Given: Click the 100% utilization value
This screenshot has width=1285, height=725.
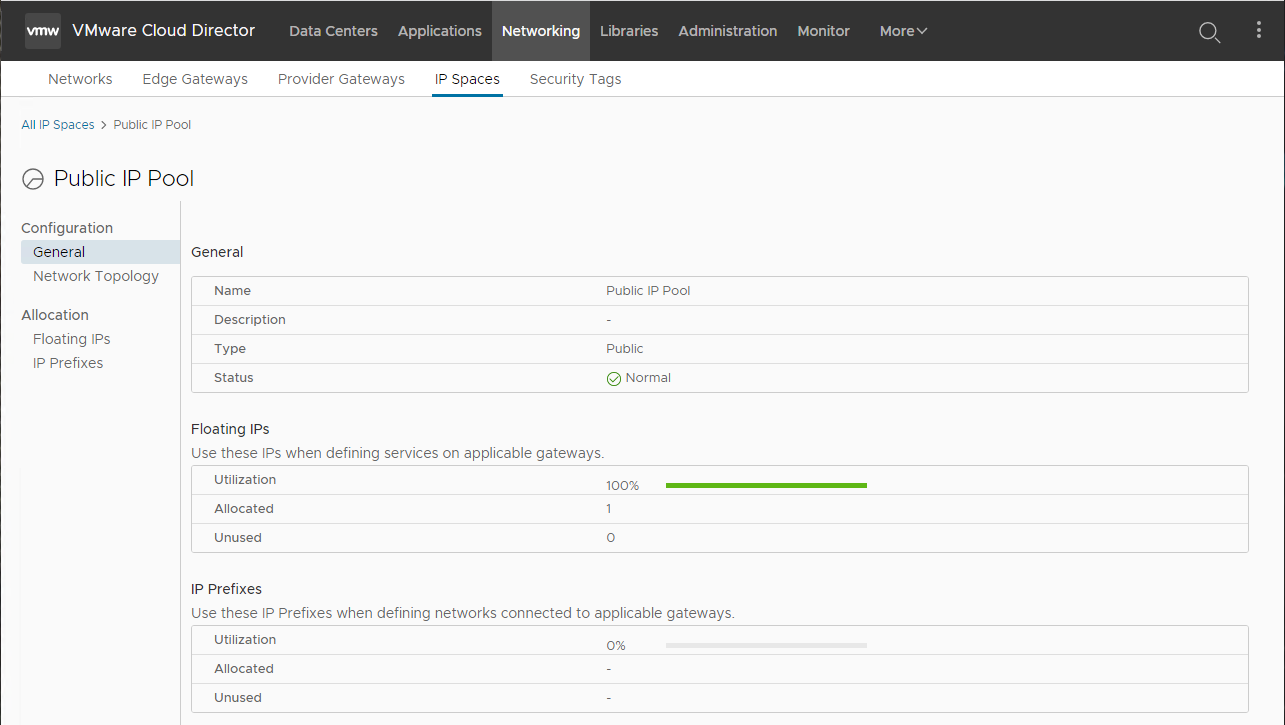Looking at the screenshot, I should [x=622, y=486].
